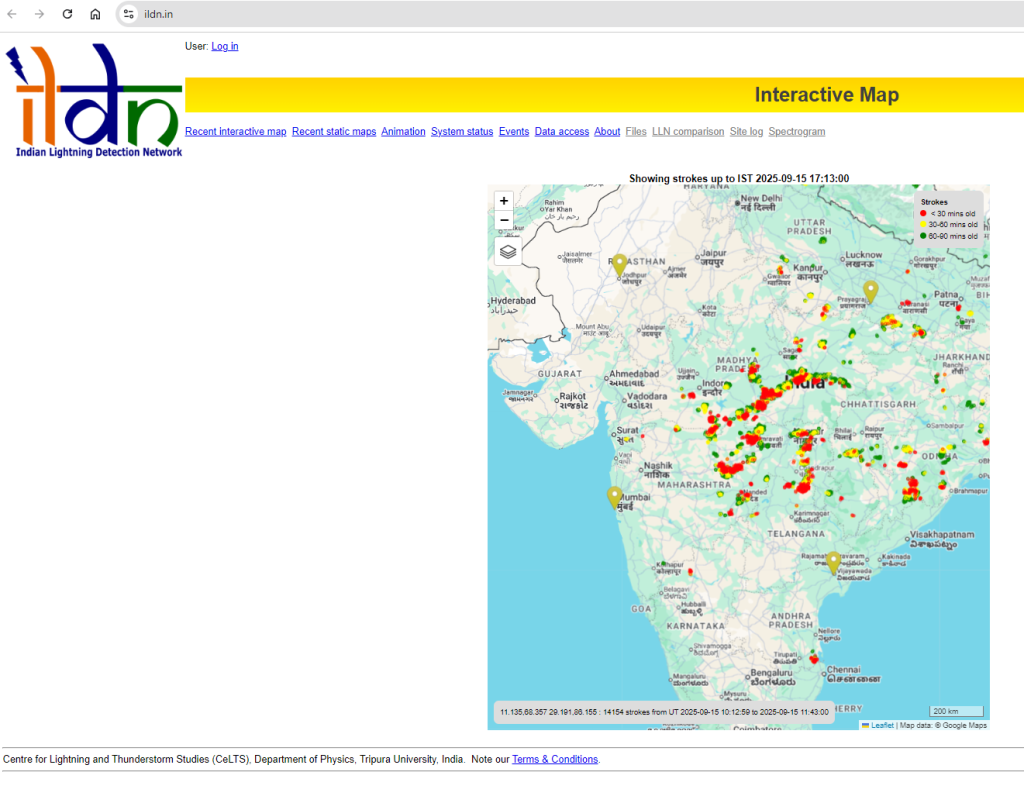Click the station marker near Vijayawada
1024x803 pixels.
point(833,563)
